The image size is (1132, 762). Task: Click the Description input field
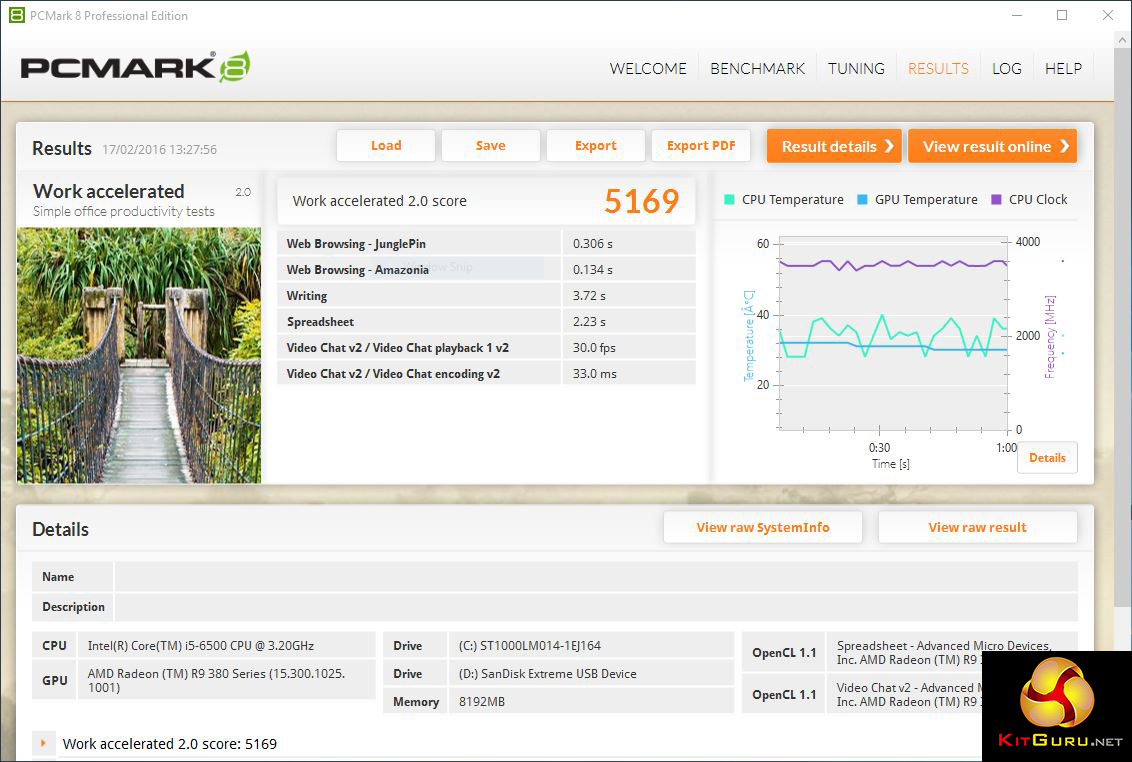pos(596,607)
